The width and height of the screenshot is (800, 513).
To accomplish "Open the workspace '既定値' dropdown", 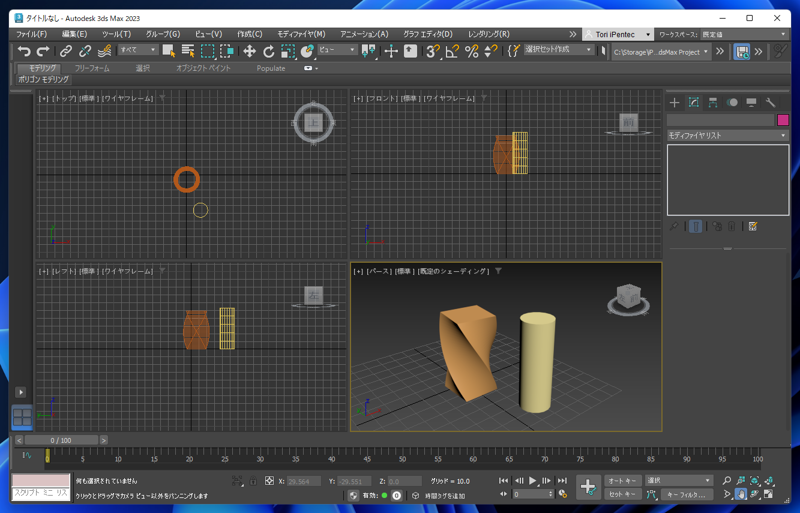I will tap(744, 34).
